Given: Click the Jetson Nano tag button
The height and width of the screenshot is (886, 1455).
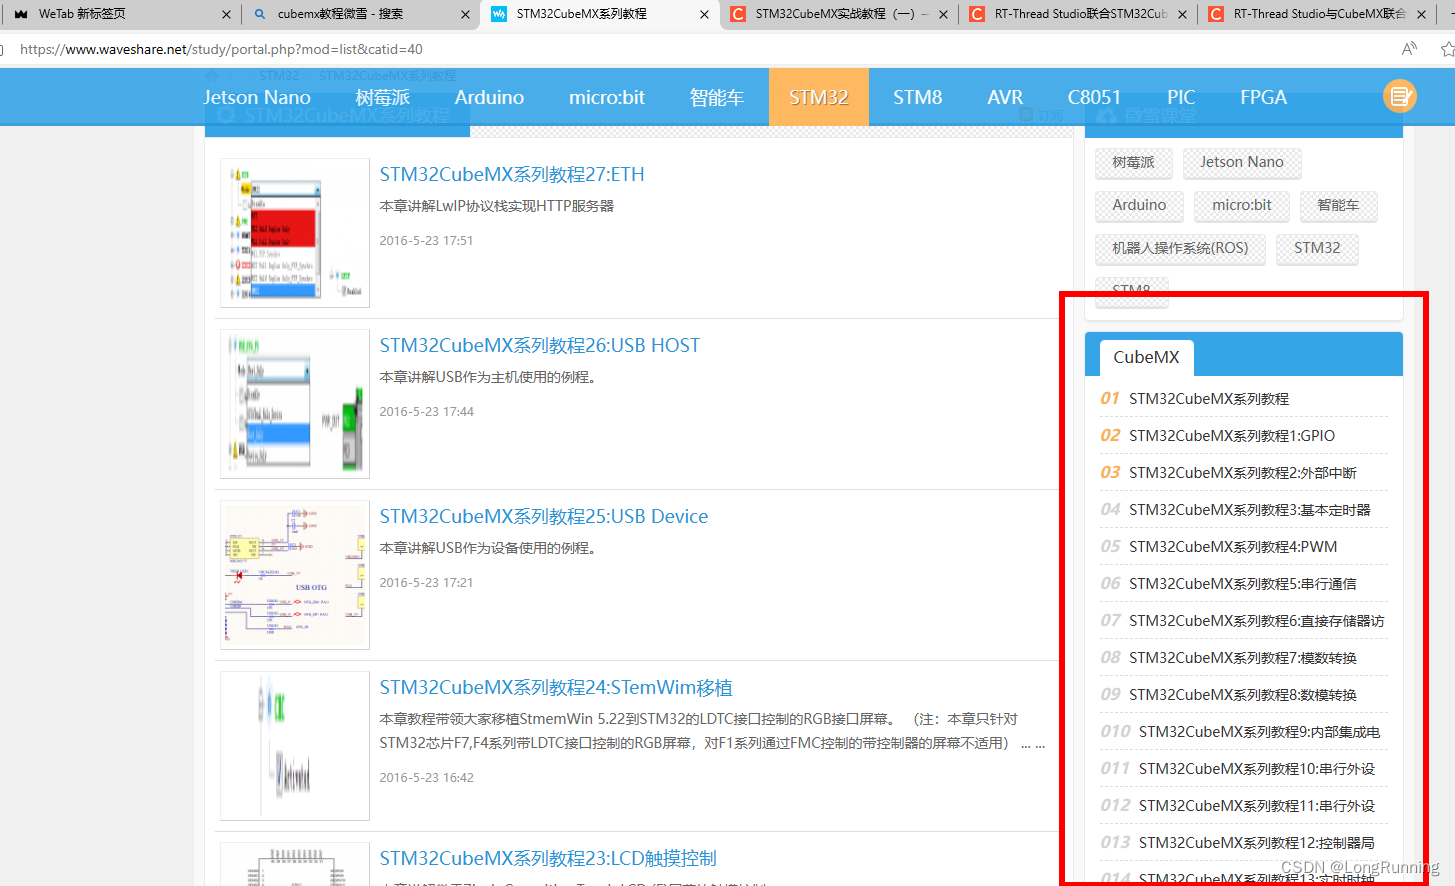Looking at the screenshot, I should pyautogui.click(x=1242, y=162).
